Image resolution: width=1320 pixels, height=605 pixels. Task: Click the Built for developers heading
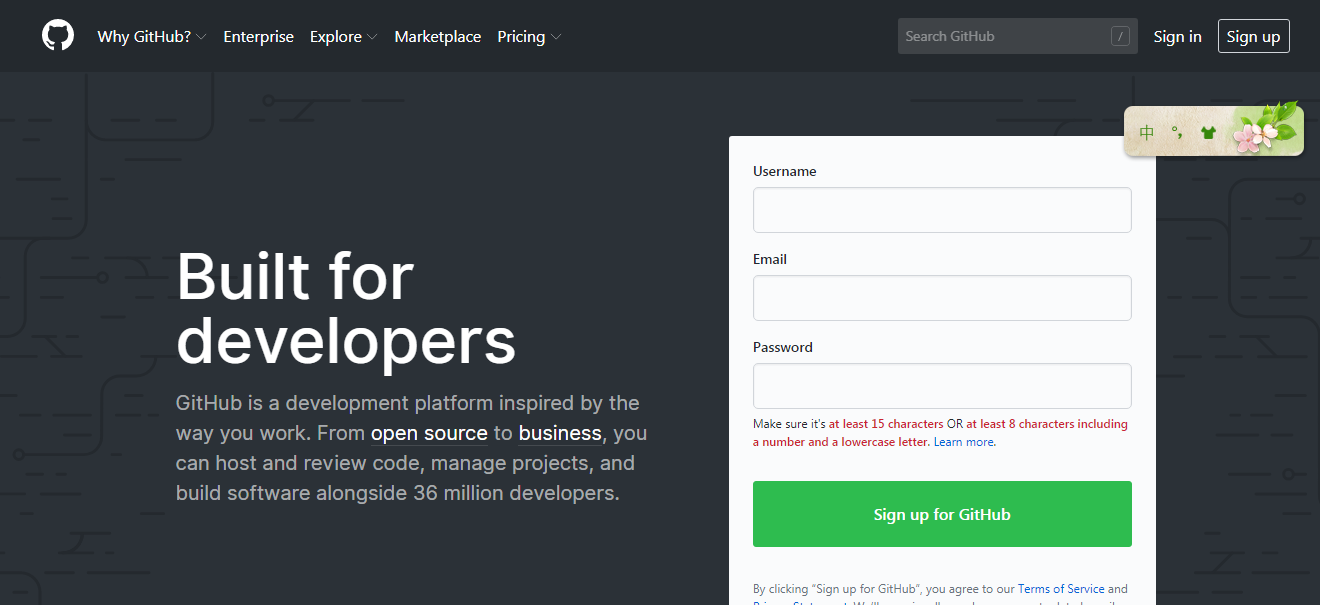[346, 309]
